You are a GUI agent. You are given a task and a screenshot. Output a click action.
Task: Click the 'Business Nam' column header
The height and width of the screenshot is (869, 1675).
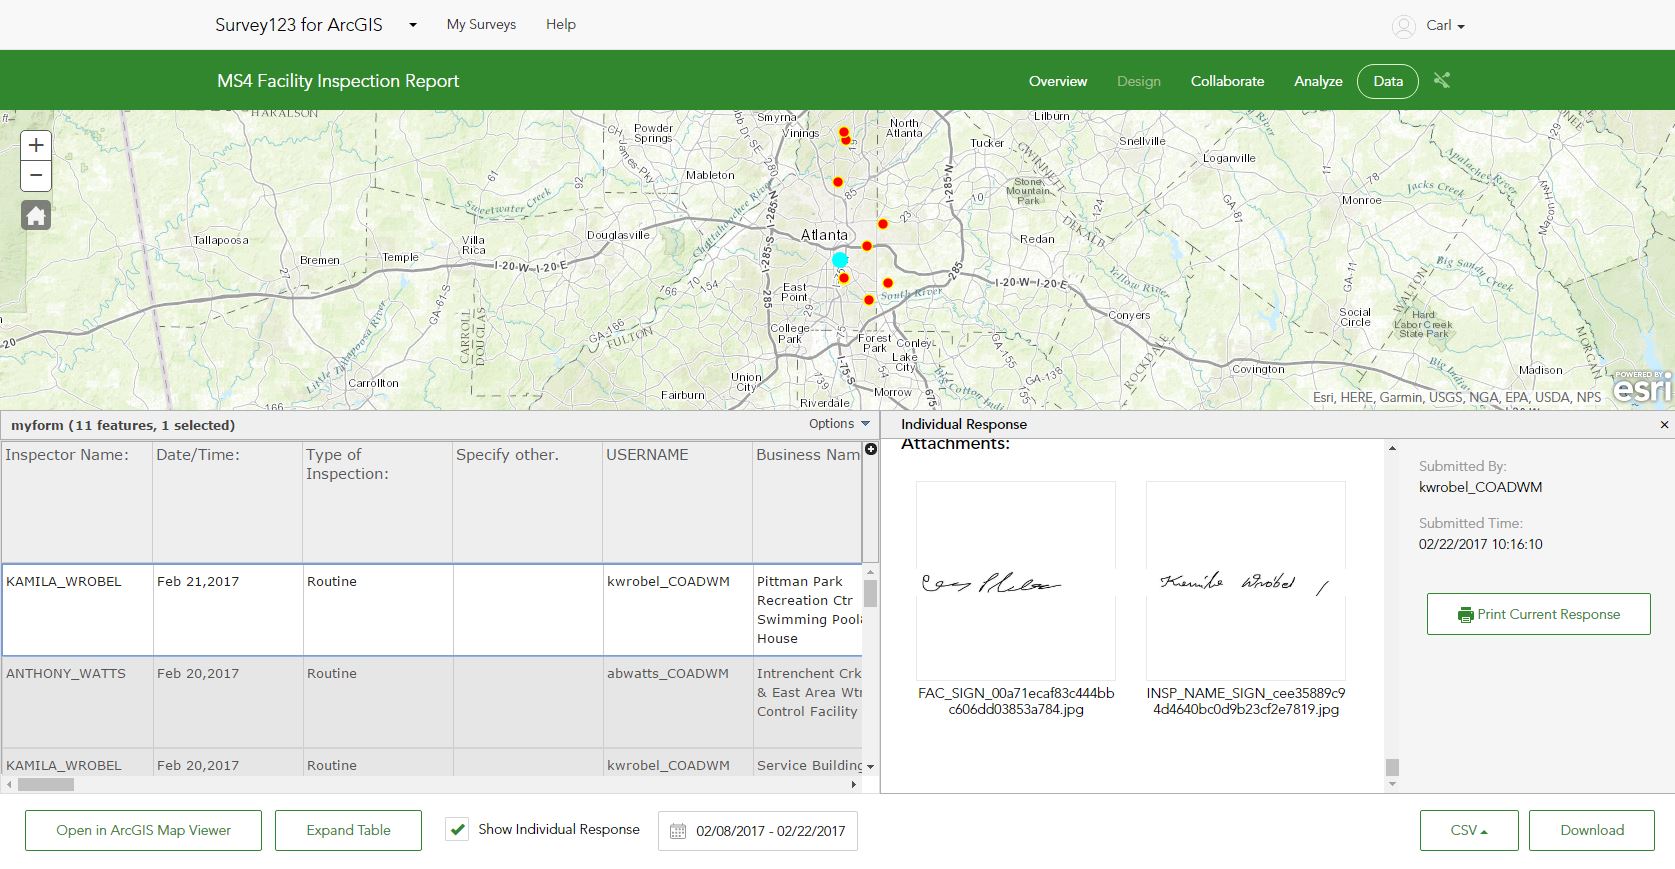807,501
